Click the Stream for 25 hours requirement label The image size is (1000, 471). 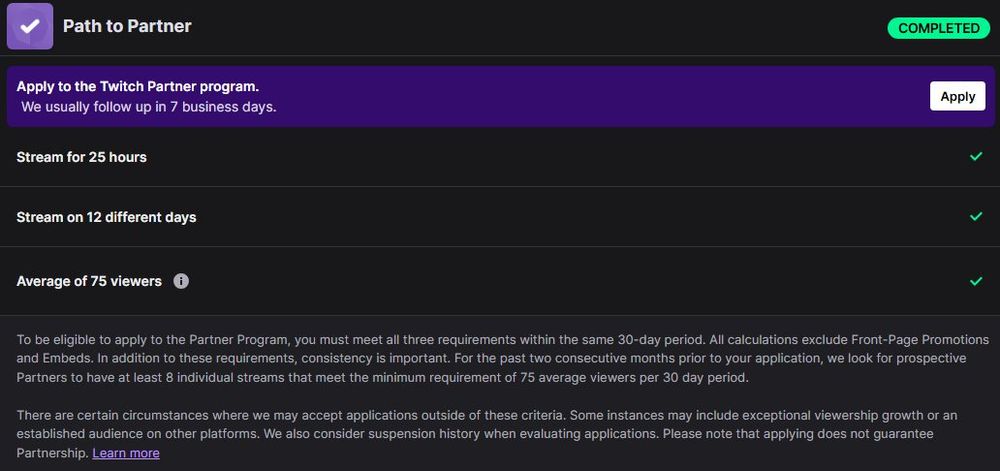(x=82, y=157)
